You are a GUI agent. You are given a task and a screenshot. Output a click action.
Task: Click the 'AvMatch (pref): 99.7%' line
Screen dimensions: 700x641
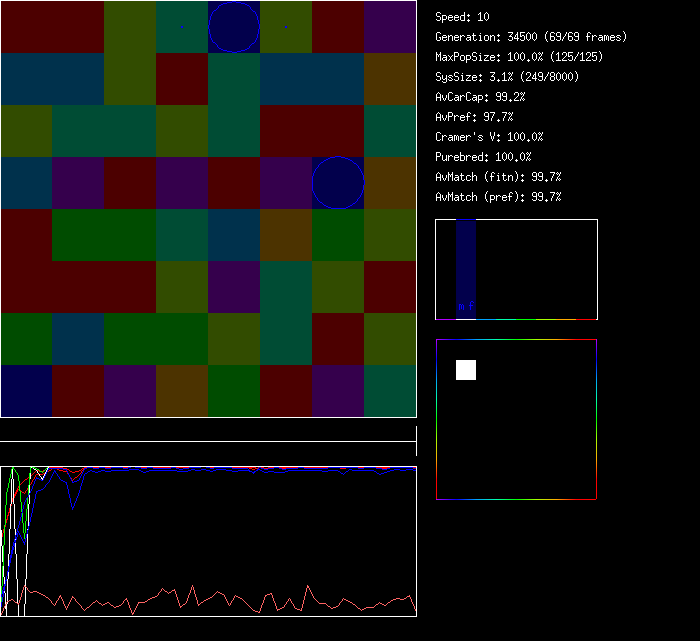tap(498, 197)
